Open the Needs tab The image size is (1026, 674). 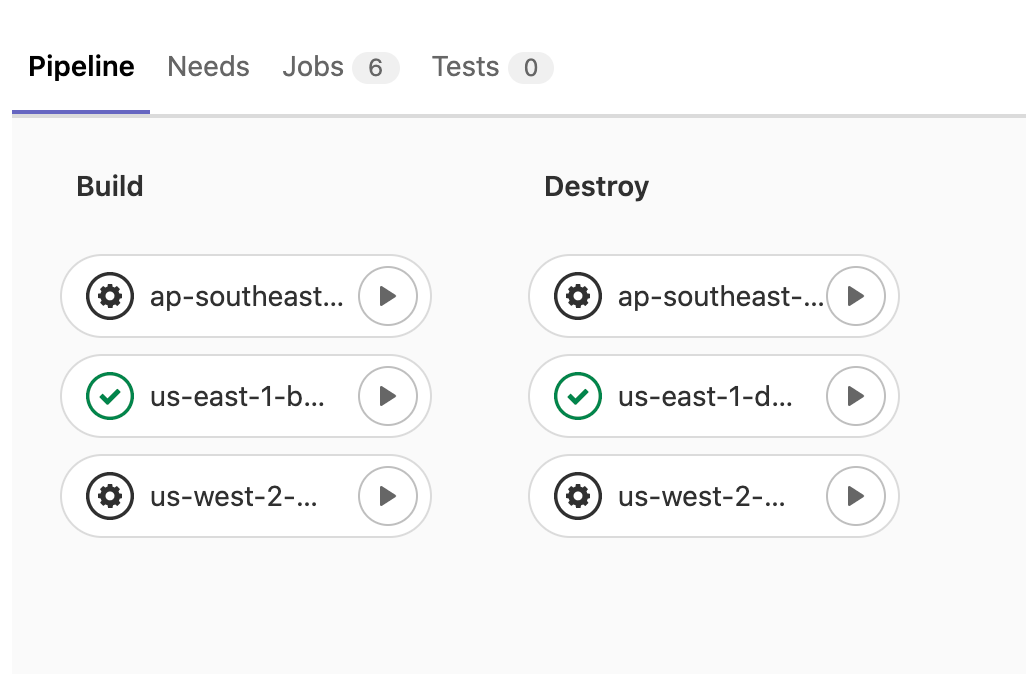pyautogui.click(x=208, y=67)
